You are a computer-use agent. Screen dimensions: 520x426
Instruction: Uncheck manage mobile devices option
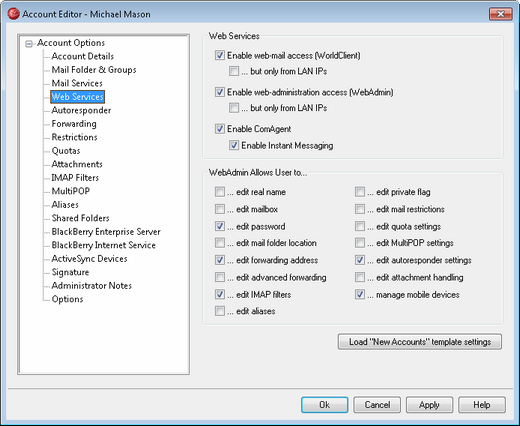(360, 294)
